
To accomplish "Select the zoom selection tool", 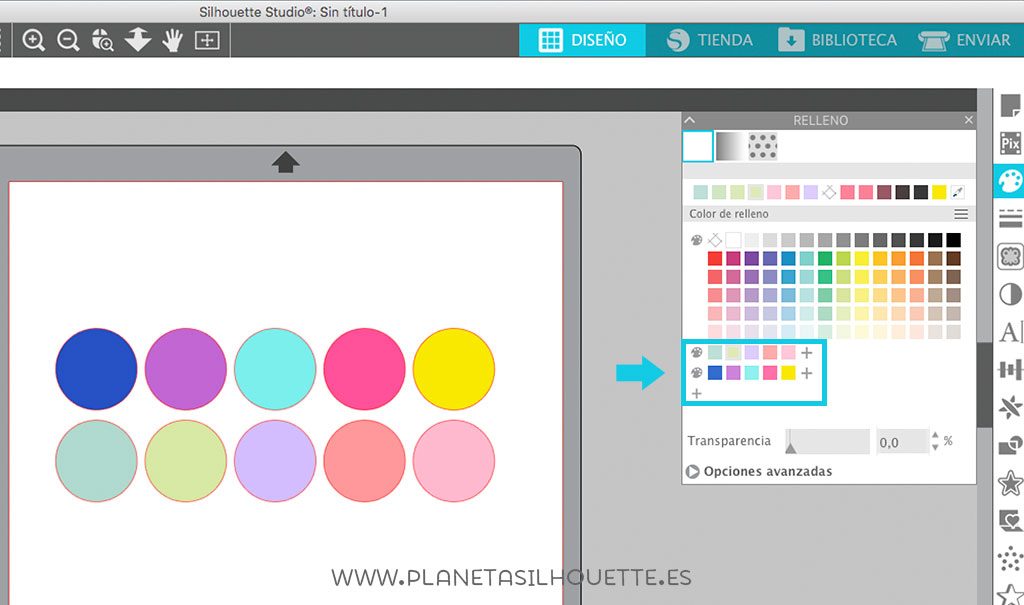I will pyautogui.click(x=103, y=41).
